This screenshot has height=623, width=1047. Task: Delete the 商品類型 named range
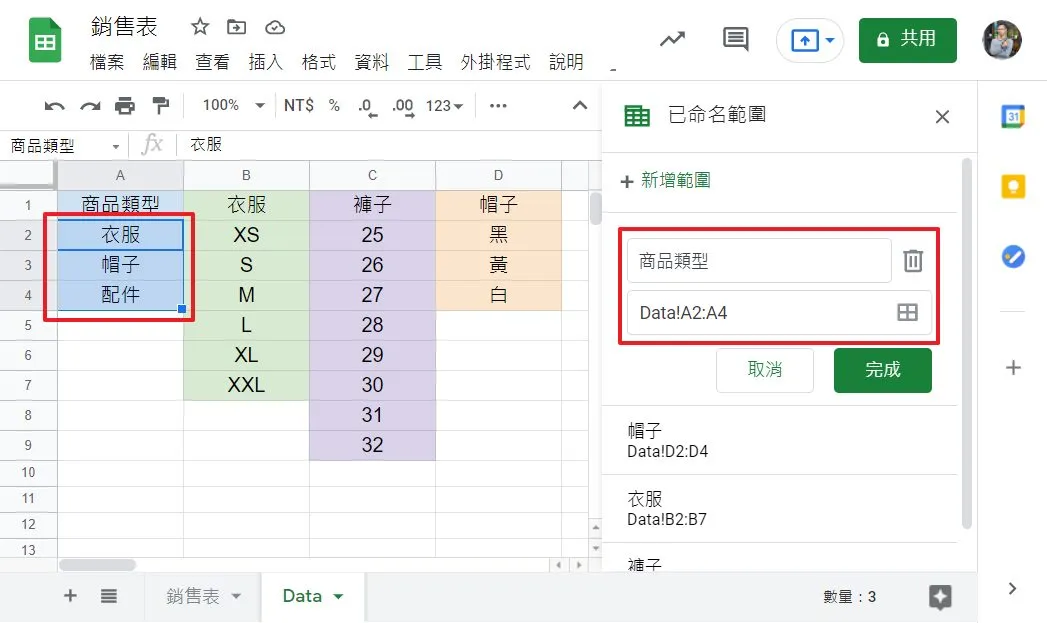pyautogui.click(x=913, y=260)
